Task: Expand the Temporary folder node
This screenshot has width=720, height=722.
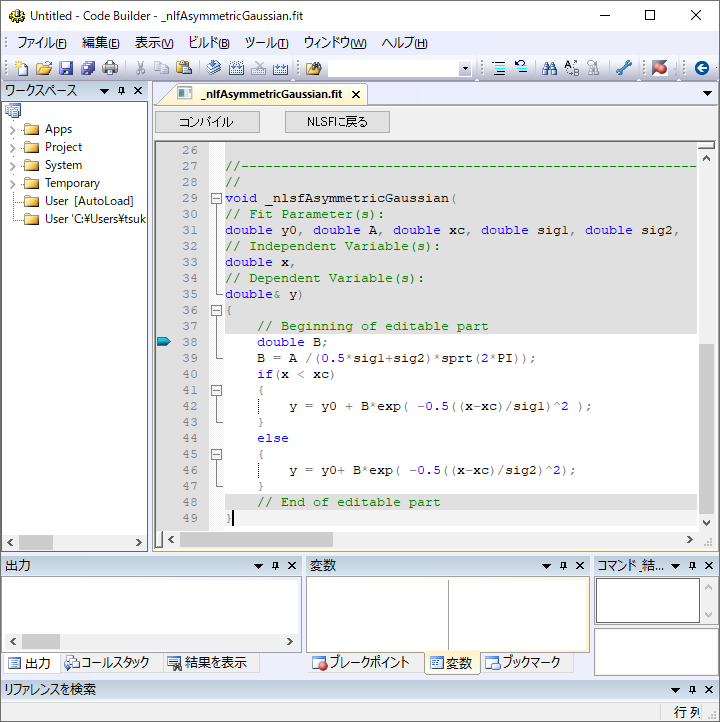Action: [x=12, y=184]
